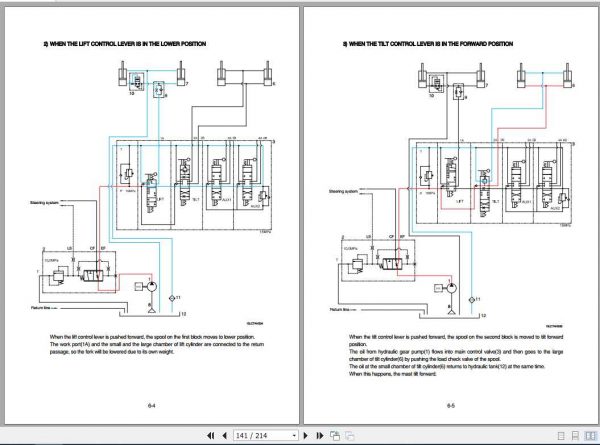Open the page number dropdown arrow
This screenshot has height=445, width=600.
[294, 435]
